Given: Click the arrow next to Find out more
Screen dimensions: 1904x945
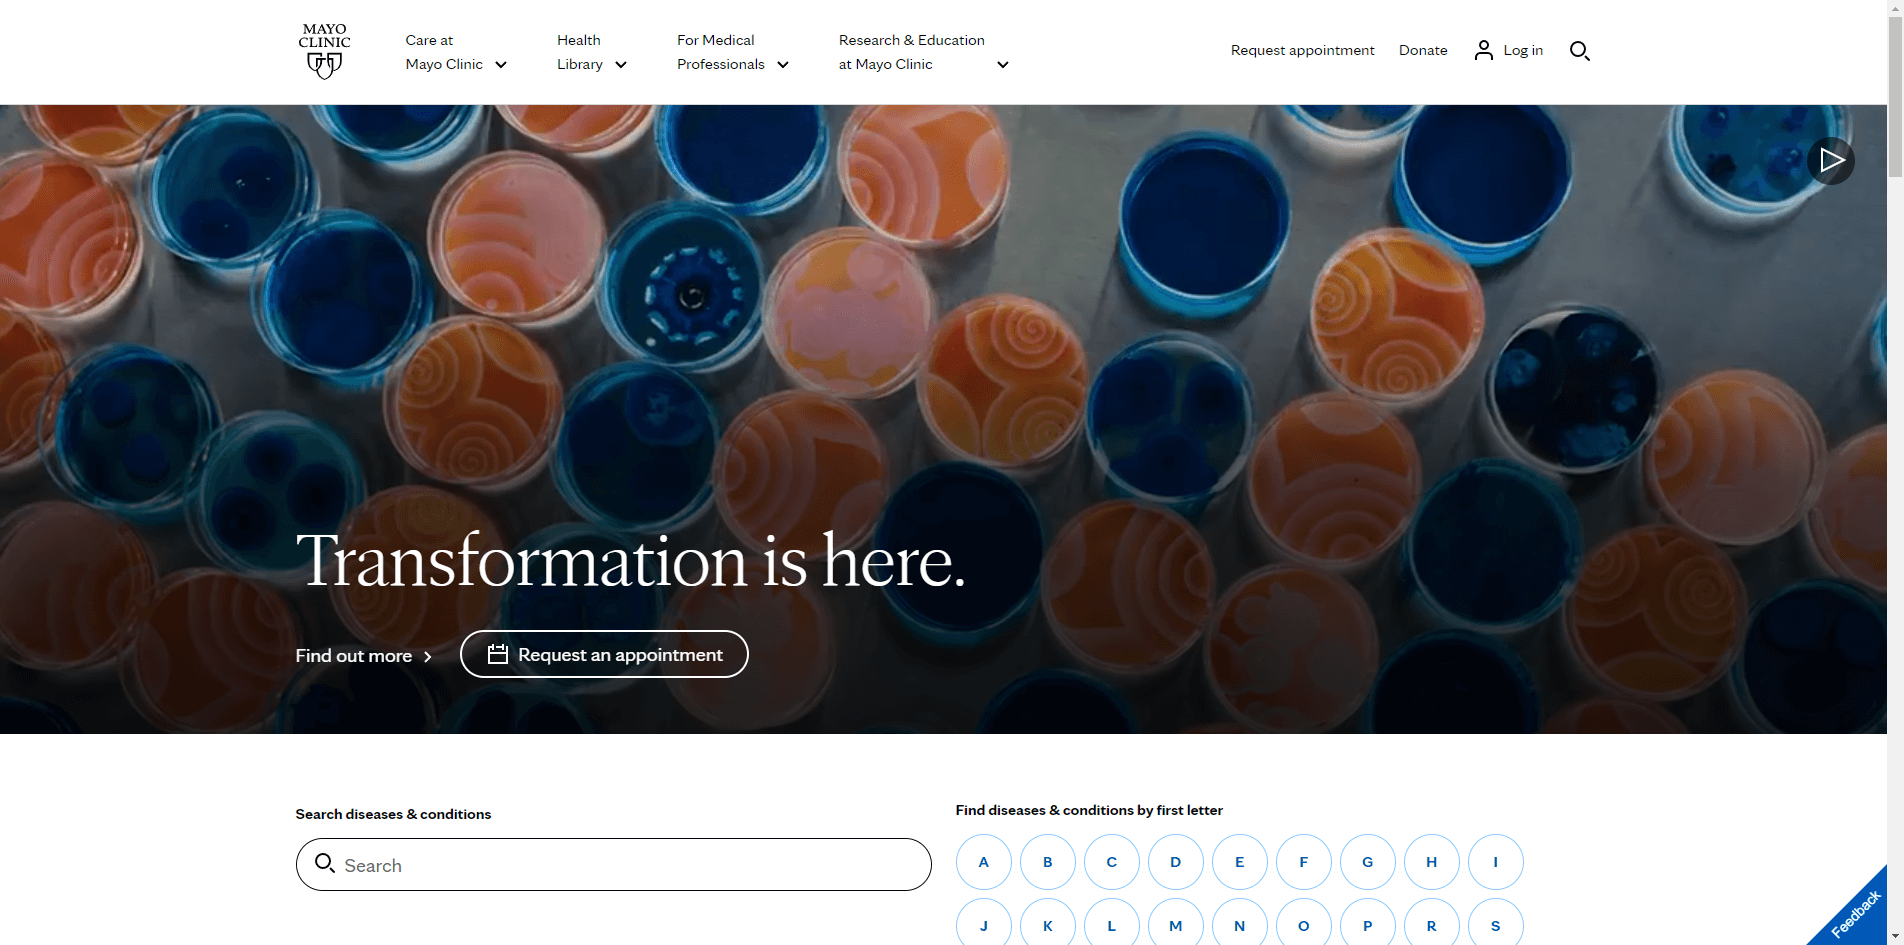Looking at the screenshot, I should point(428,657).
